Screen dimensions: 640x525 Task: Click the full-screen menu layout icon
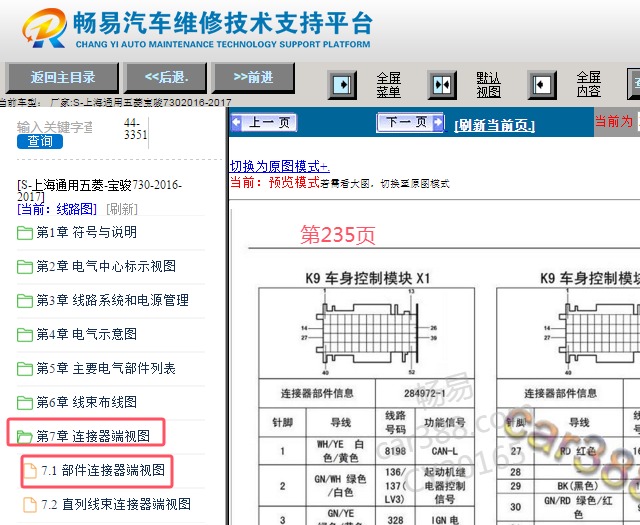coord(342,85)
